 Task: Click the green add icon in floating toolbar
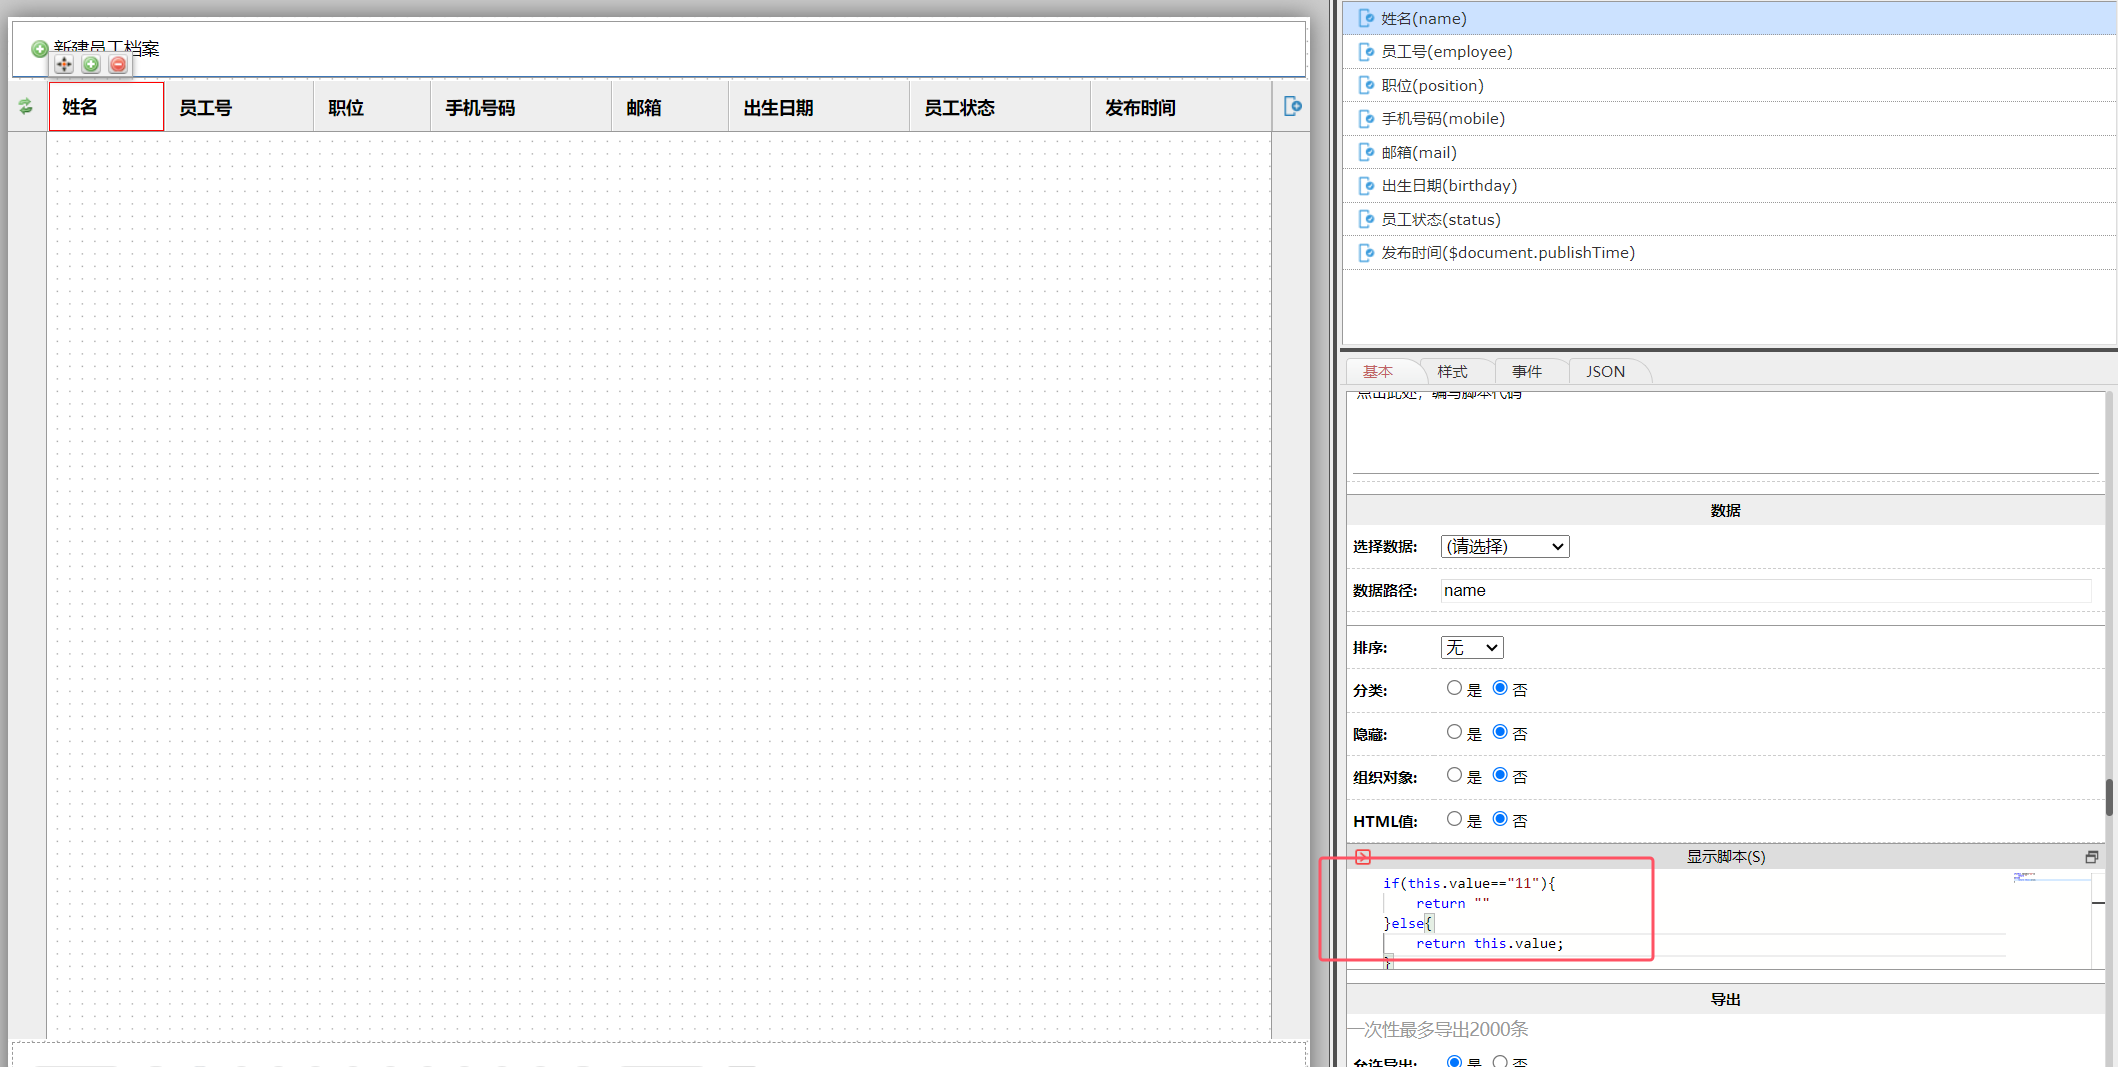coord(91,65)
